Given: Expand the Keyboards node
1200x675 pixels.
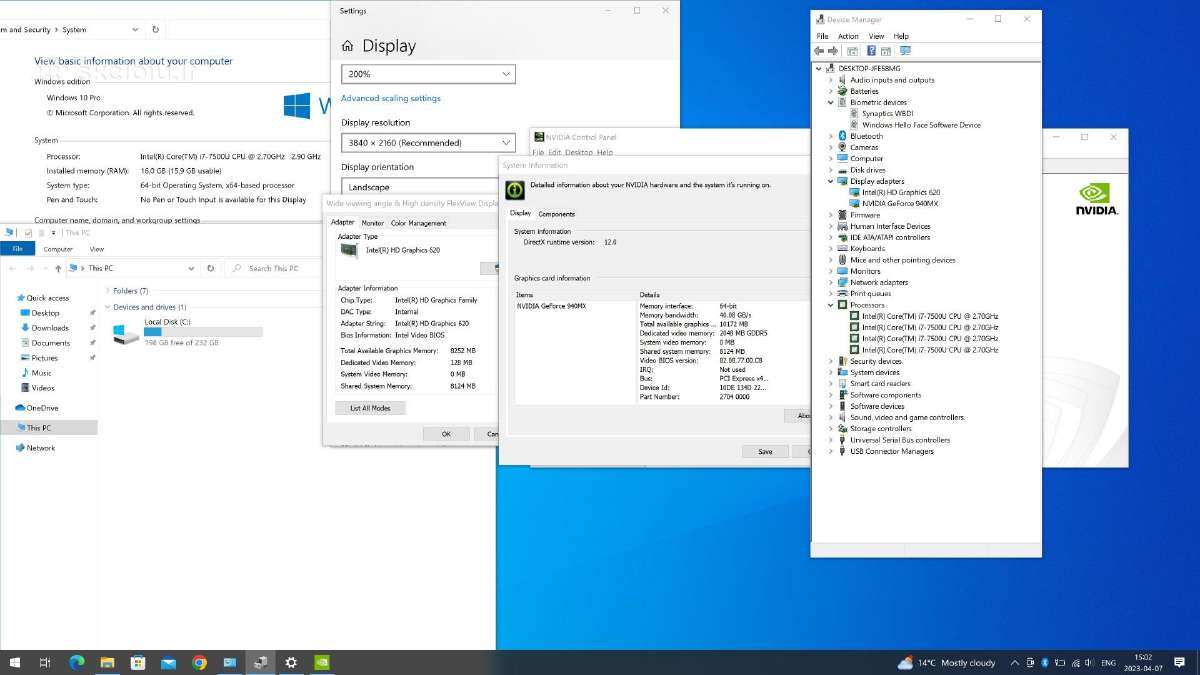Looking at the screenshot, I should (831, 249).
